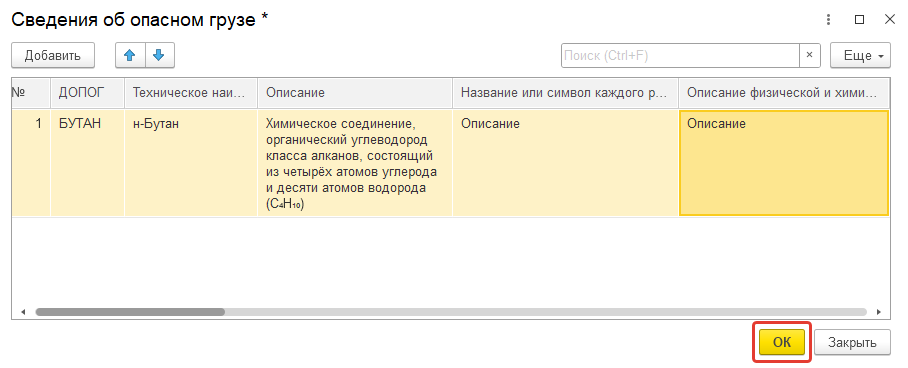Click the Добавить button
The height and width of the screenshot is (368, 908).
click(x=53, y=56)
